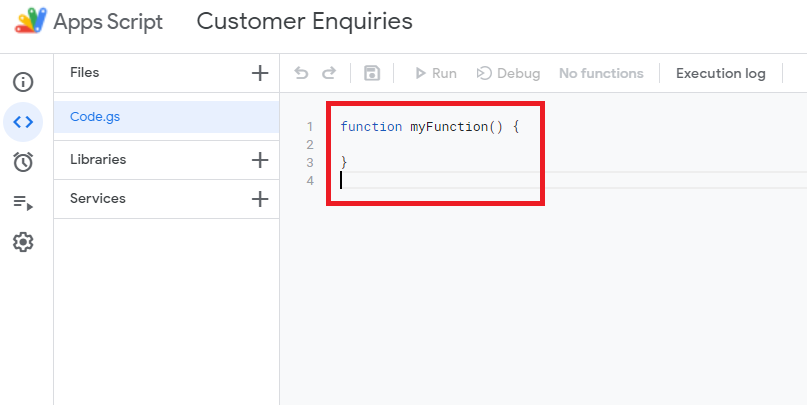The image size is (807, 405).
Task: Add a new file with the plus icon
Action: coord(260,72)
